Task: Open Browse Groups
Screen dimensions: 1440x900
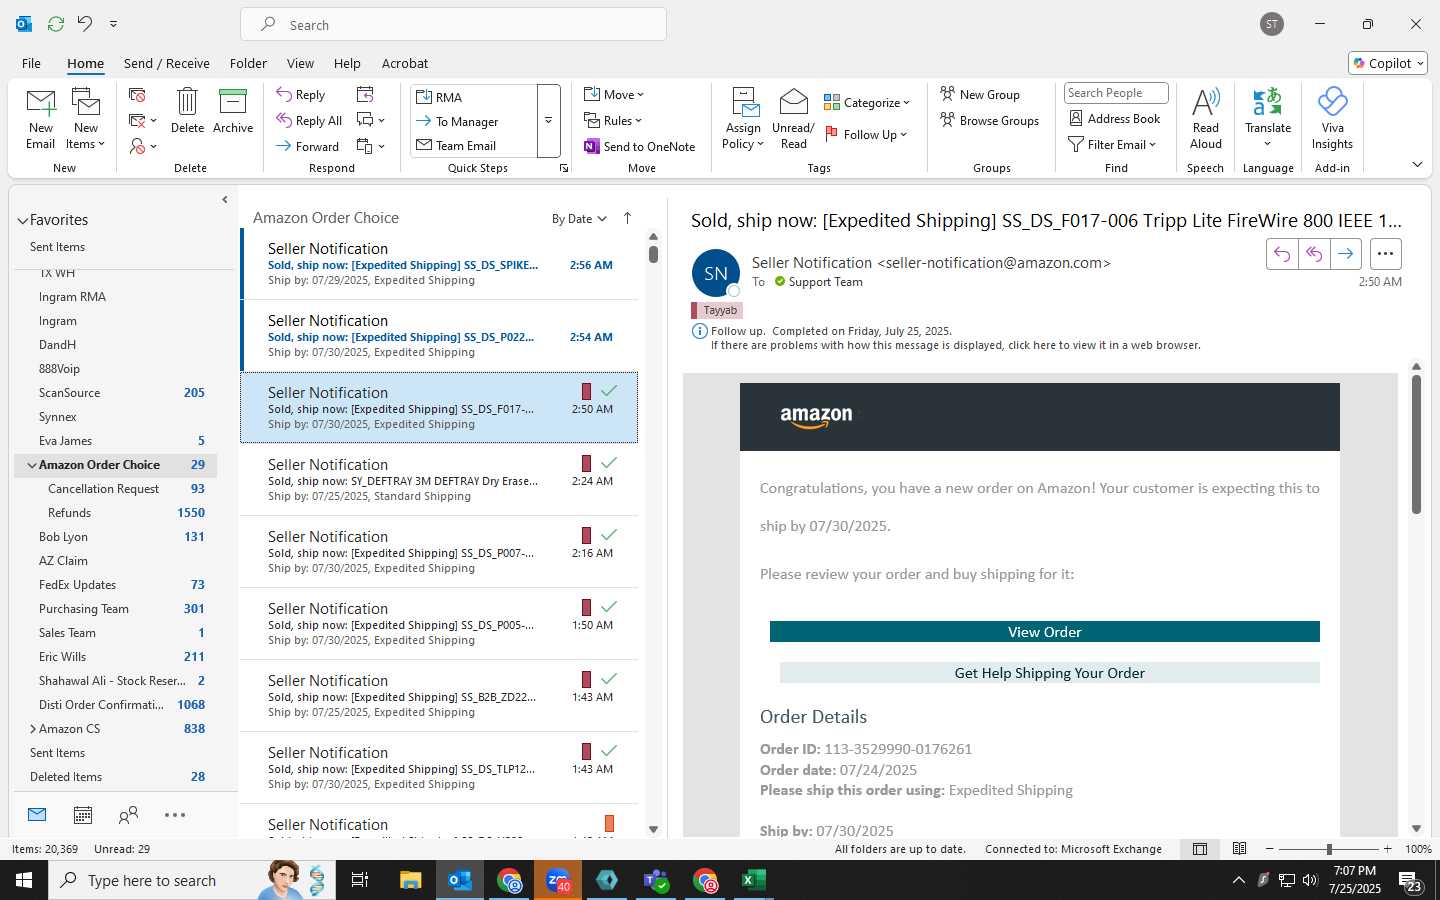Action: pyautogui.click(x=990, y=121)
